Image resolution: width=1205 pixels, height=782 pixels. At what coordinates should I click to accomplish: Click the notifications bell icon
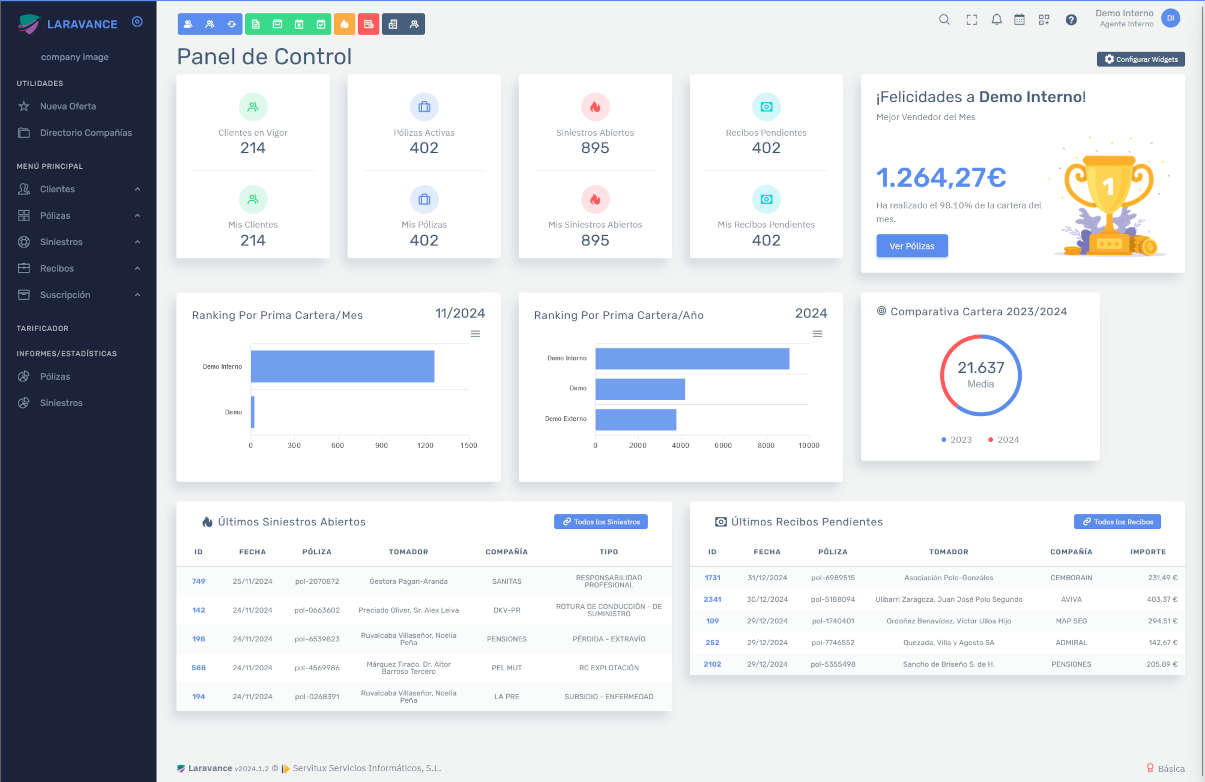[996, 19]
